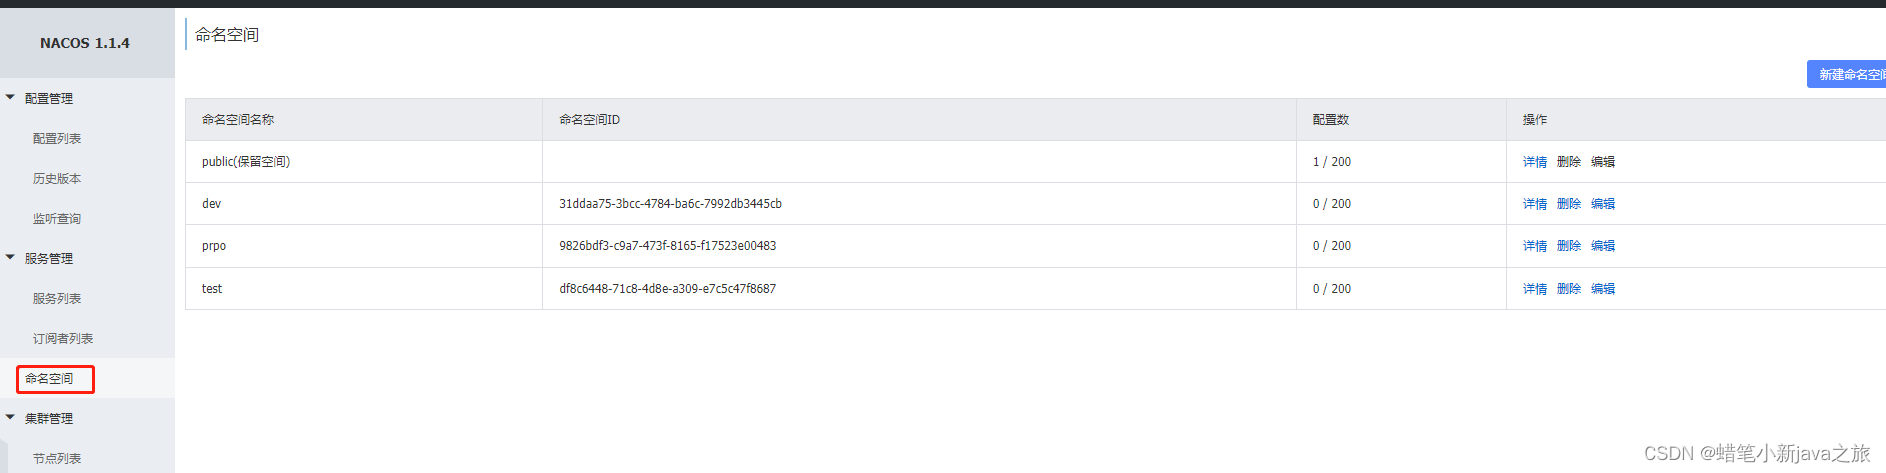This screenshot has width=1886, height=473.
Task: Open 服务列表 in sidebar
Action: point(57,299)
